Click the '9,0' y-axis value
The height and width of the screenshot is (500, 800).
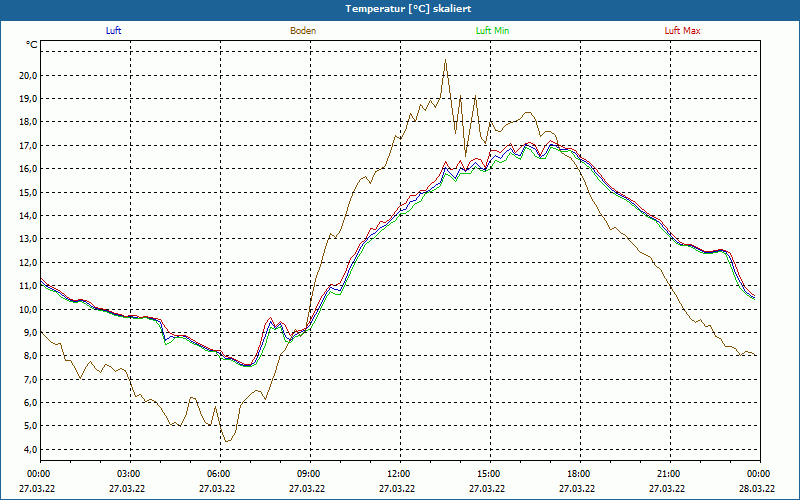pyautogui.click(x=30, y=332)
